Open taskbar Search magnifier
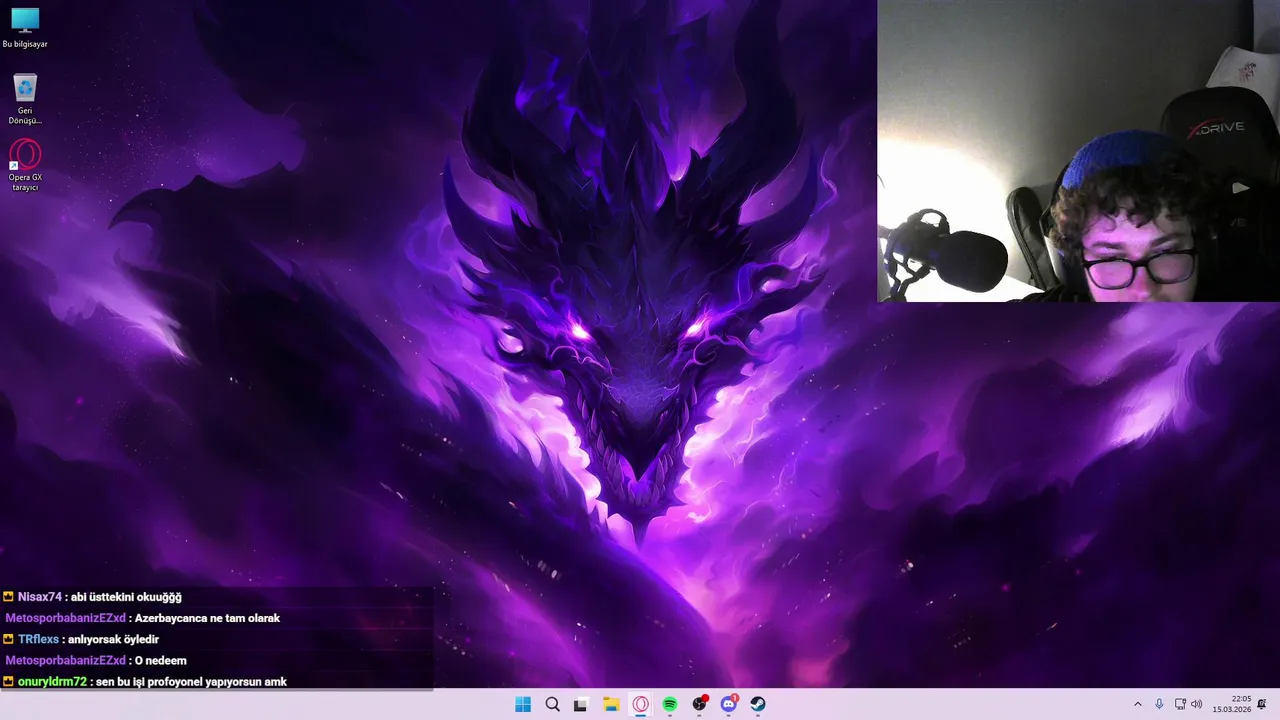The height and width of the screenshot is (720, 1280). pyautogui.click(x=552, y=704)
